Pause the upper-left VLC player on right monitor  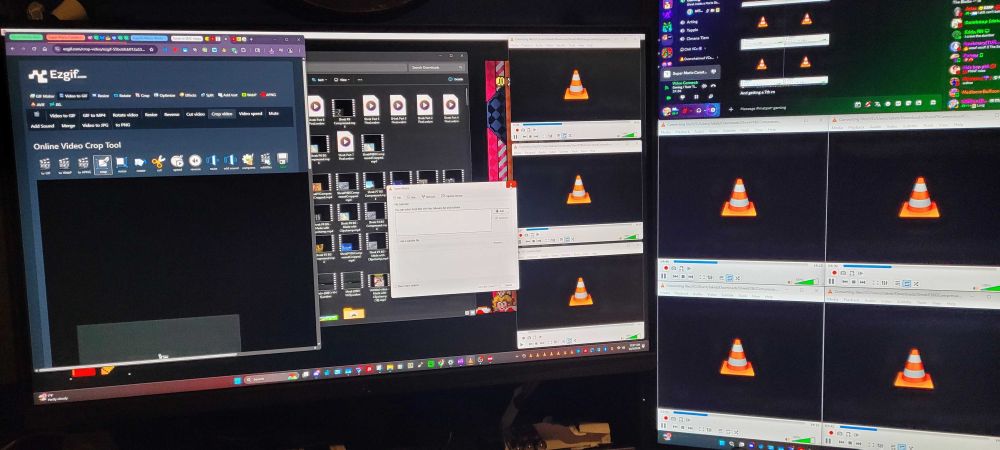point(663,276)
